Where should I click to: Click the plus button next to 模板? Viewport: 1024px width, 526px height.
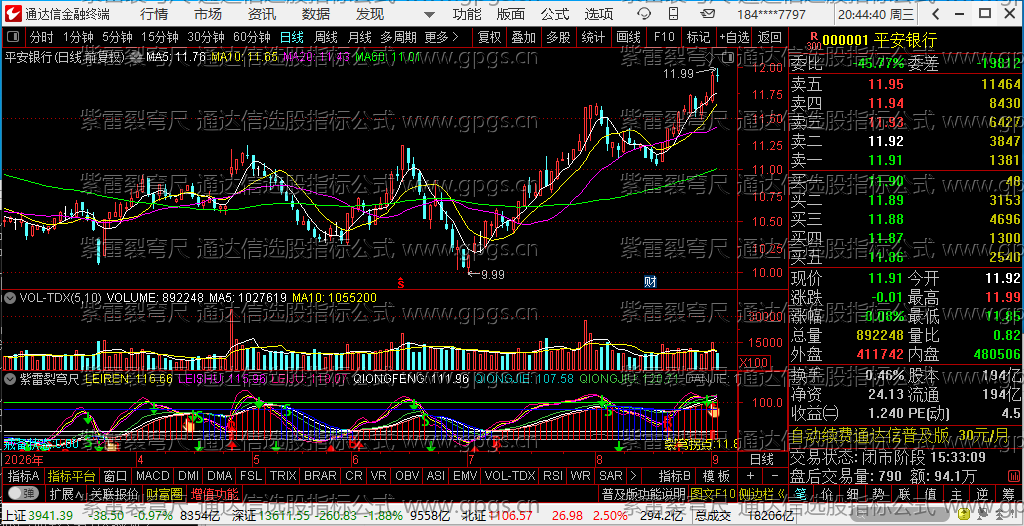[x=750, y=475]
